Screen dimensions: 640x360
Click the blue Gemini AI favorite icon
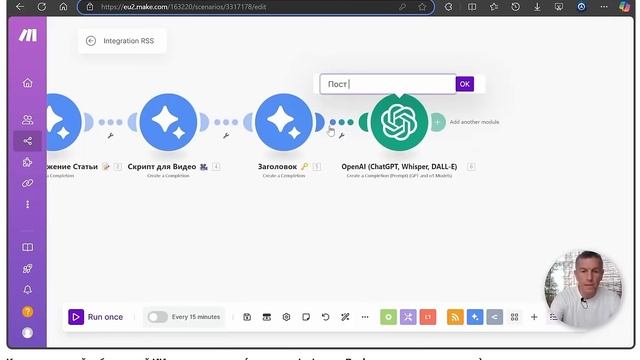[x=475, y=317]
